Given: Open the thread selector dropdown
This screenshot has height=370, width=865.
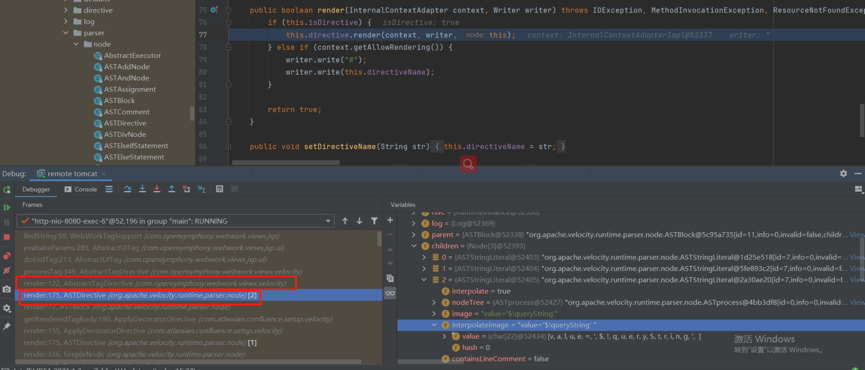Looking at the screenshot, I should tap(176, 221).
